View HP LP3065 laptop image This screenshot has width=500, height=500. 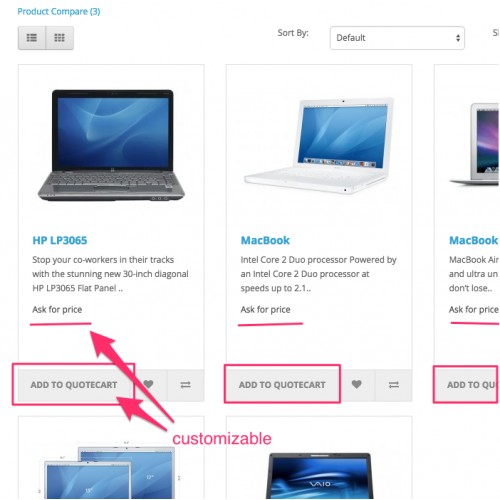pos(111,145)
